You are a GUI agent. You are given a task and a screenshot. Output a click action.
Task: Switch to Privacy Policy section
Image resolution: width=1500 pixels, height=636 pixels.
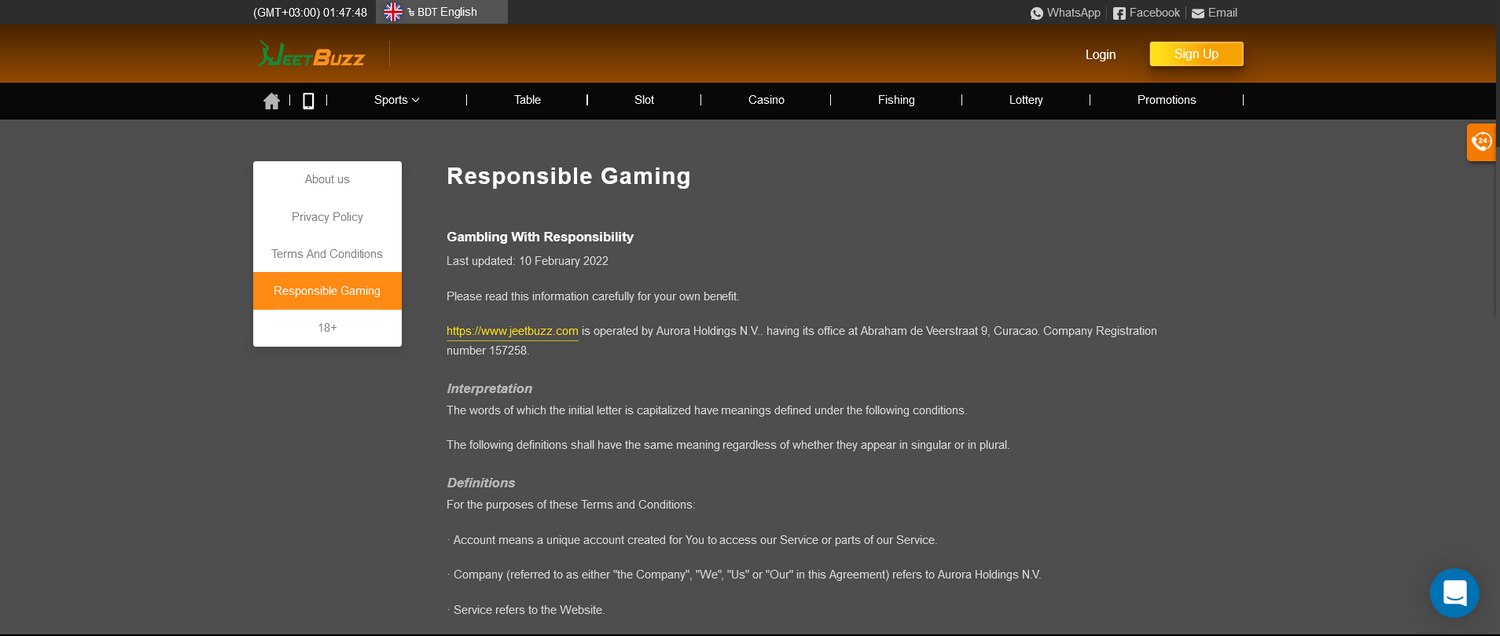pos(327,216)
